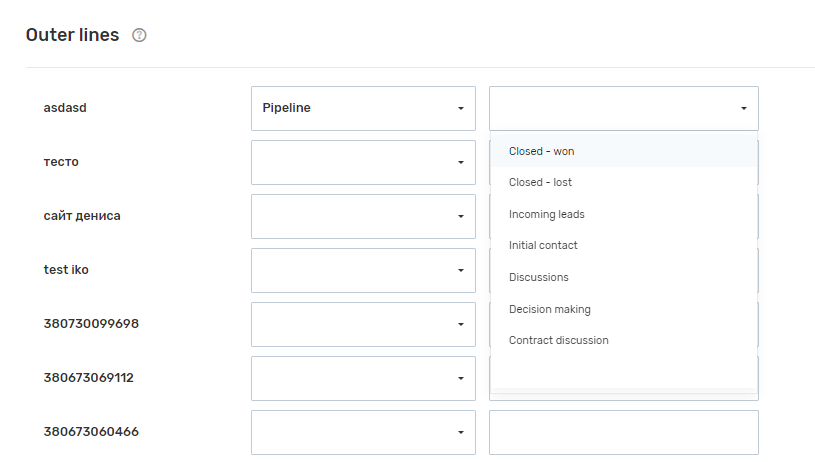The width and height of the screenshot is (815, 462).
Task: Select Contract discussion option
Action: click(558, 340)
